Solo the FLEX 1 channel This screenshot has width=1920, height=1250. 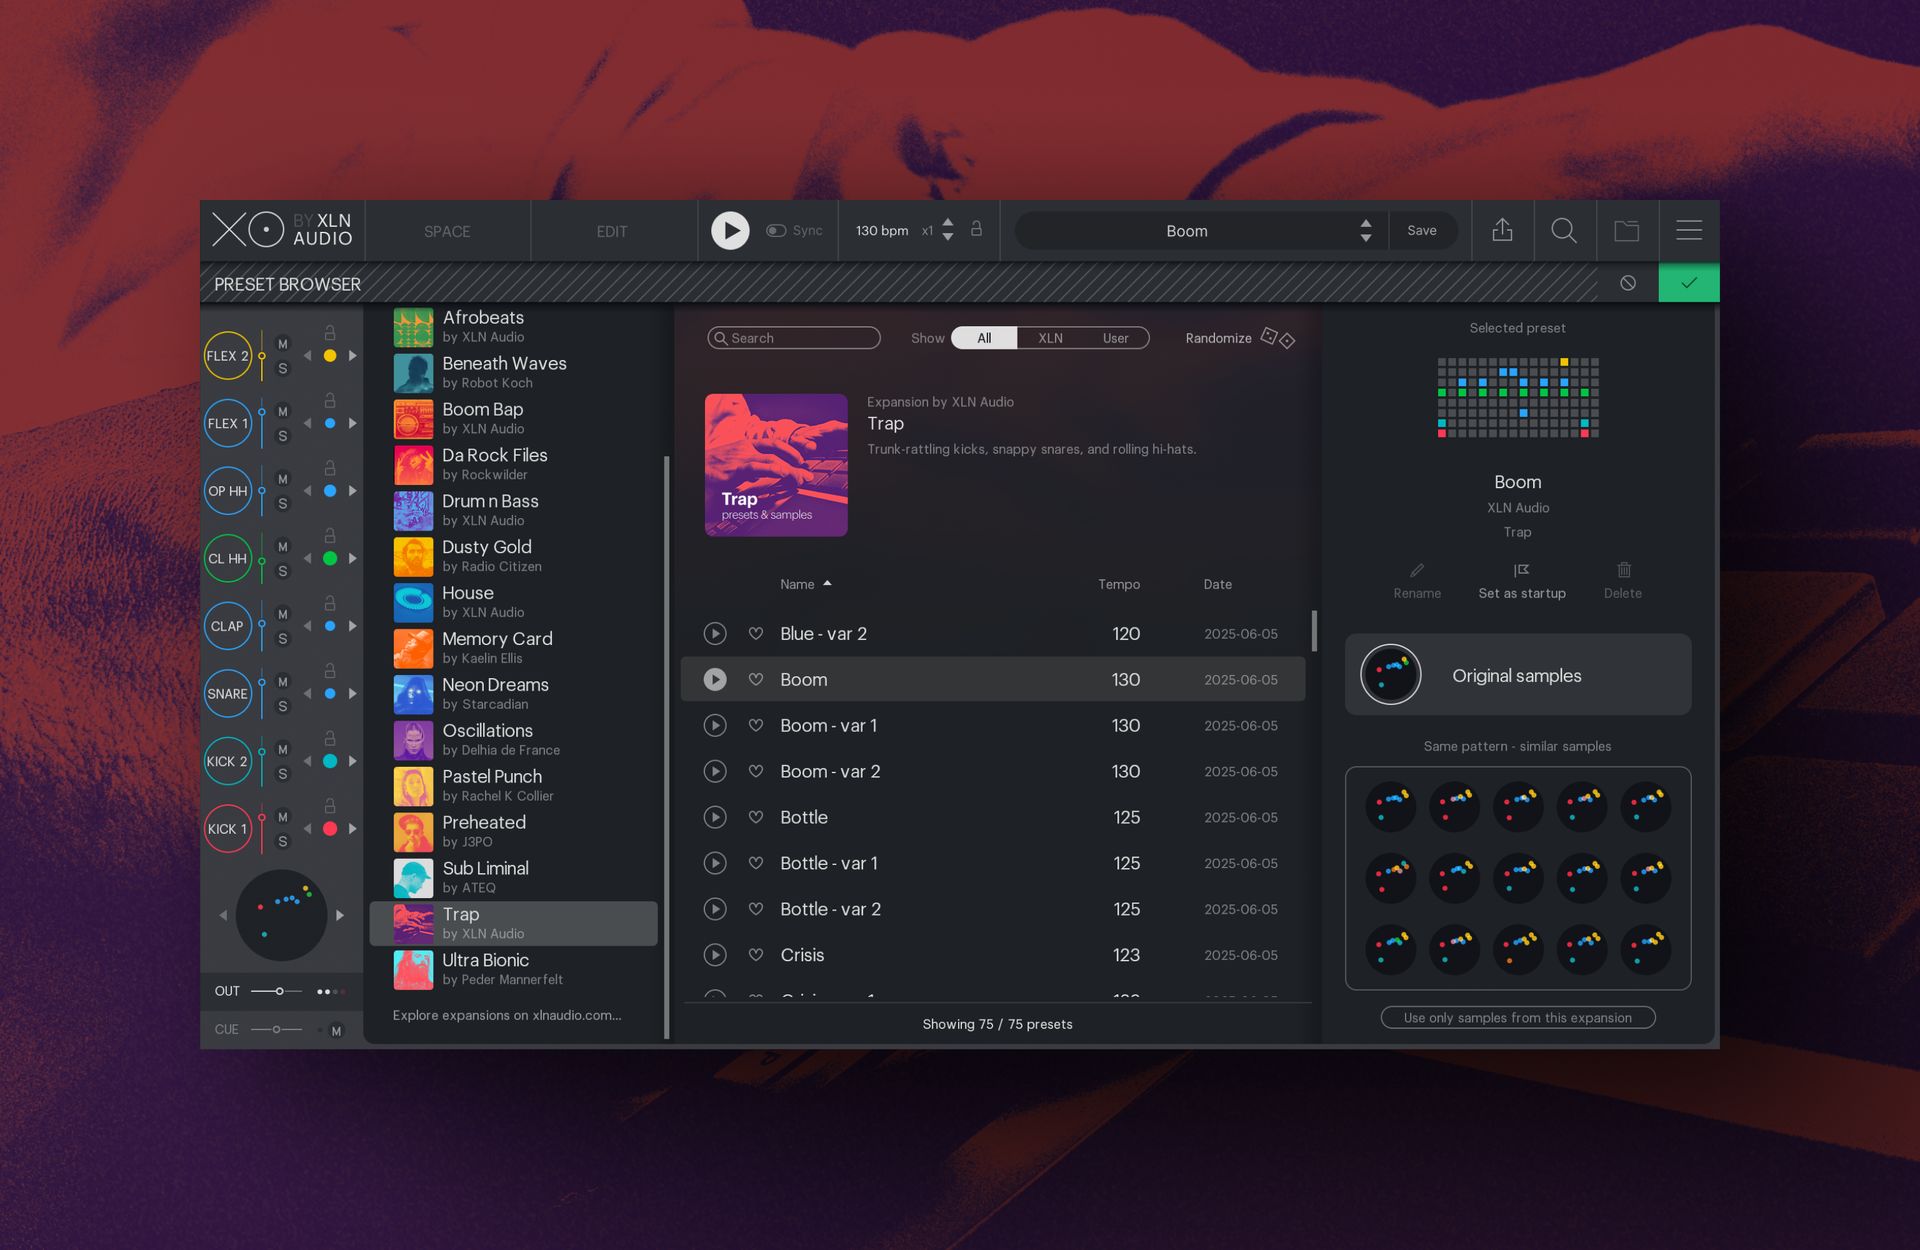click(x=283, y=436)
